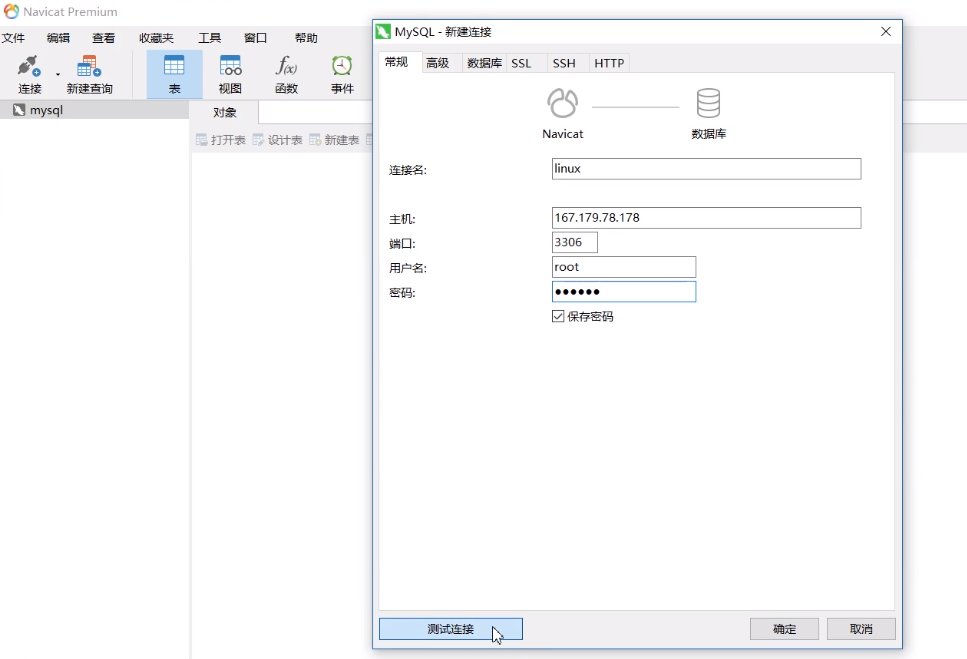Click the Function (函数) toolbar icon

[x=286, y=75]
